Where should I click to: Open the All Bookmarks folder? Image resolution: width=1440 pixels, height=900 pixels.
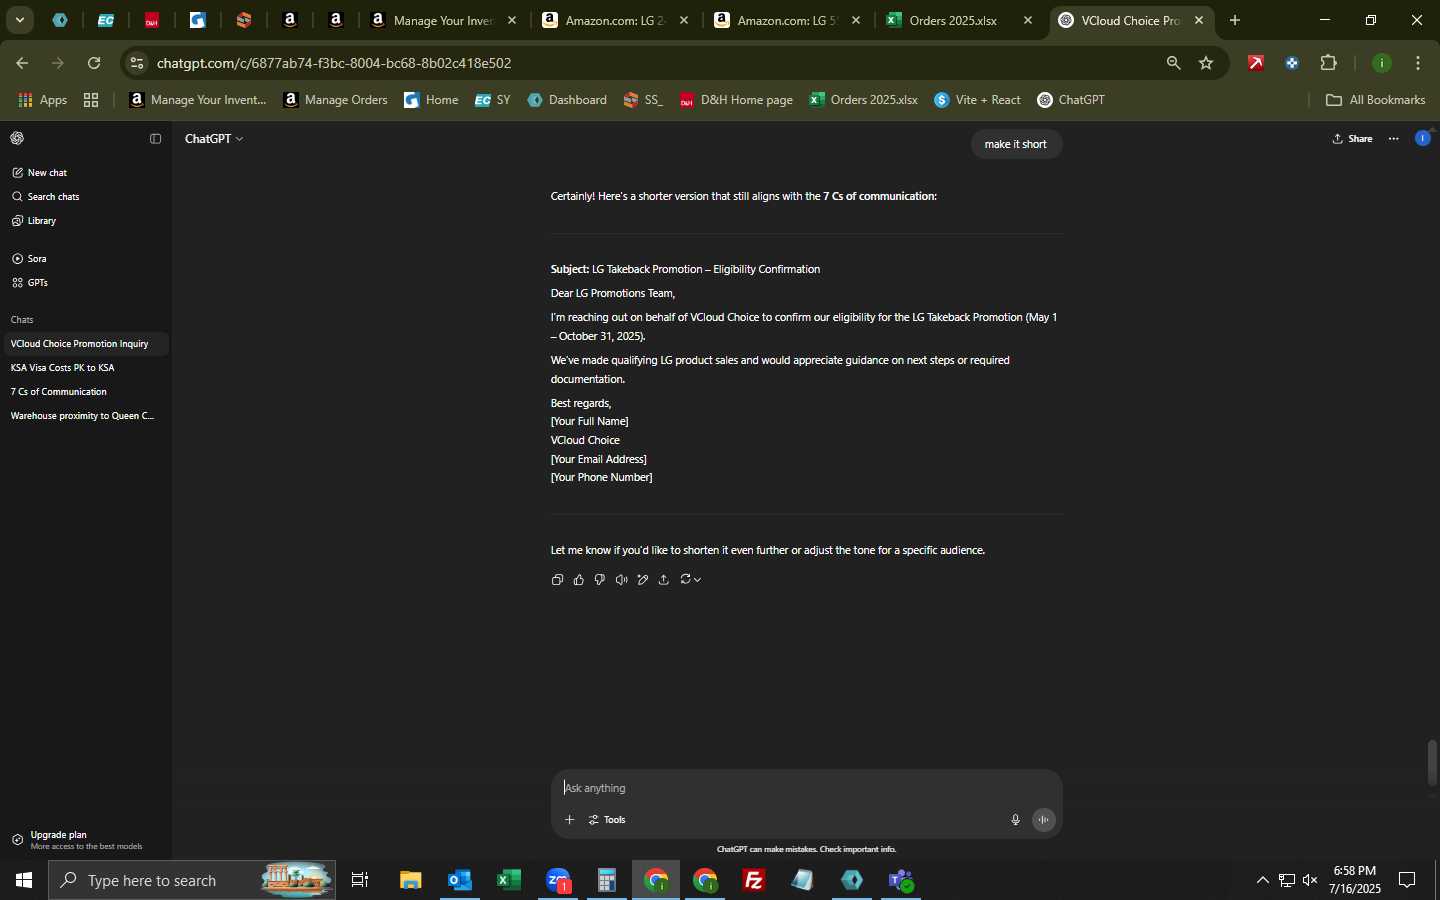tap(1375, 100)
